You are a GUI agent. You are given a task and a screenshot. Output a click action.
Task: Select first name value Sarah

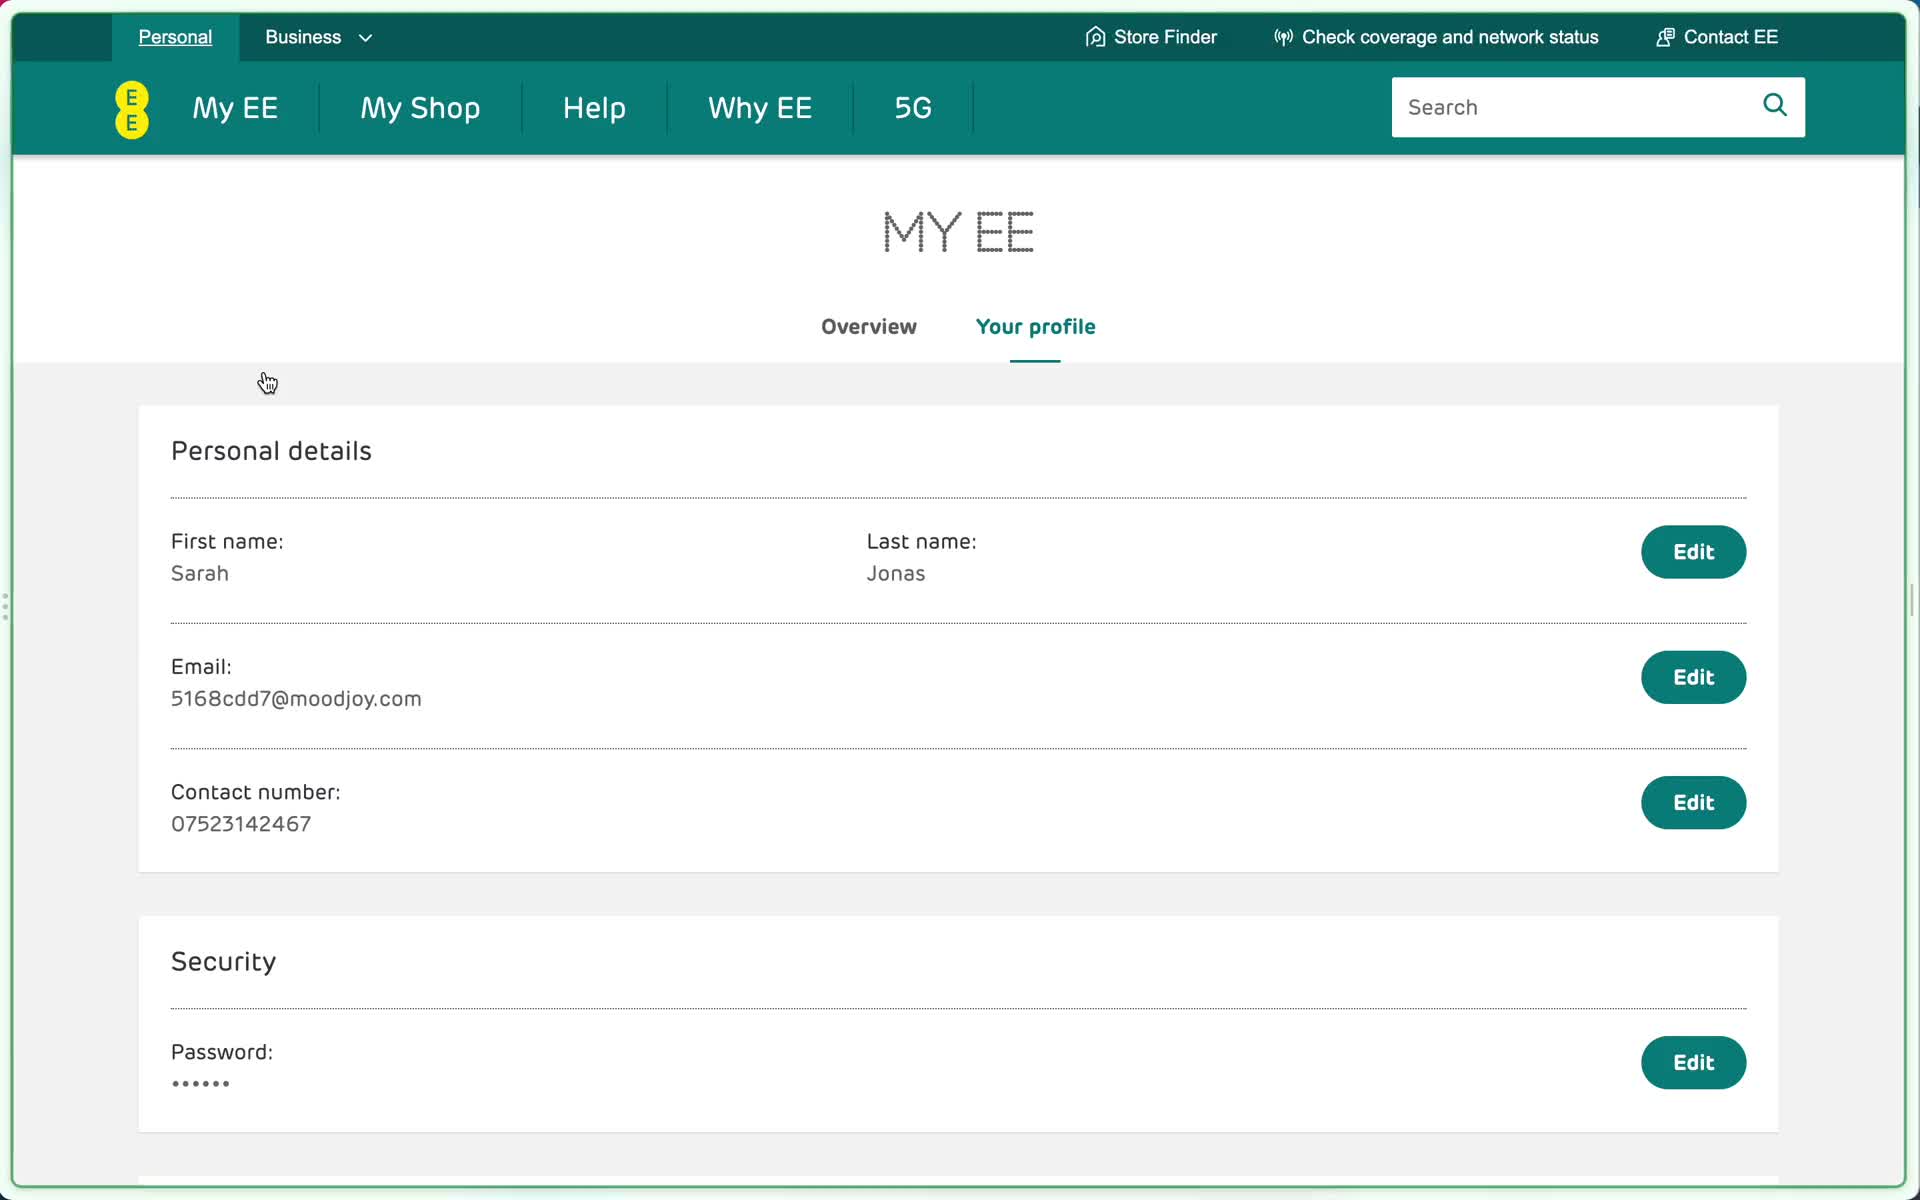pos(200,574)
